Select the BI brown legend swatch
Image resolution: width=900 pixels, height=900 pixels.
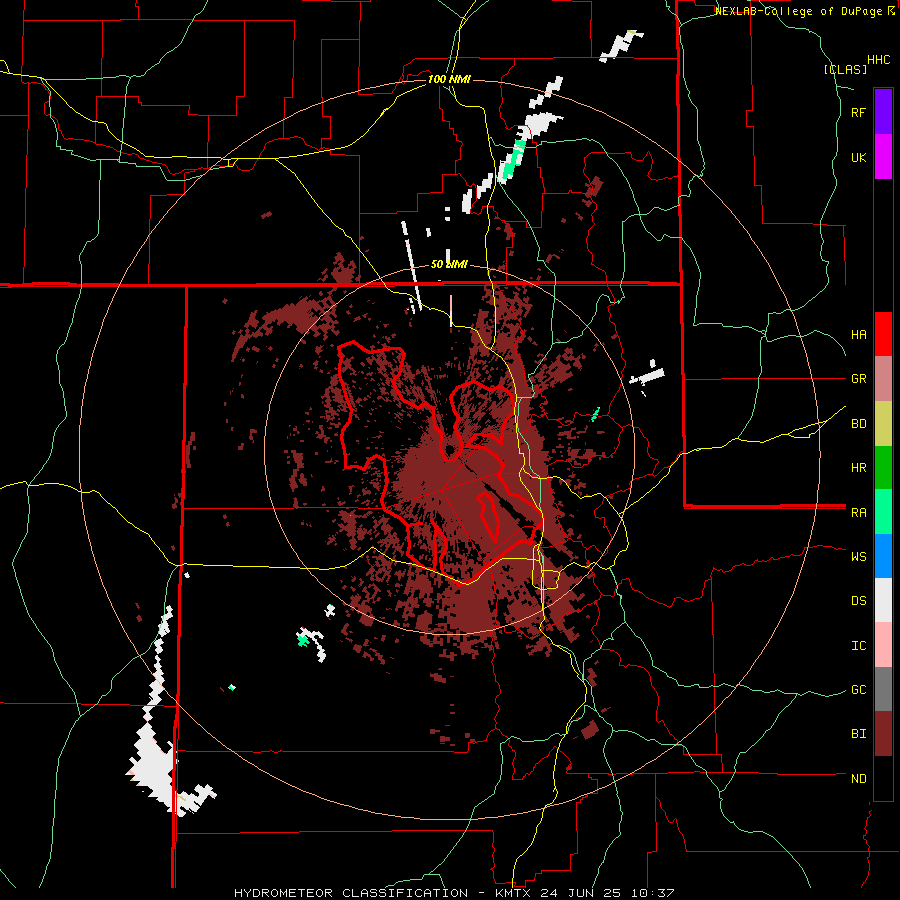point(883,734)
